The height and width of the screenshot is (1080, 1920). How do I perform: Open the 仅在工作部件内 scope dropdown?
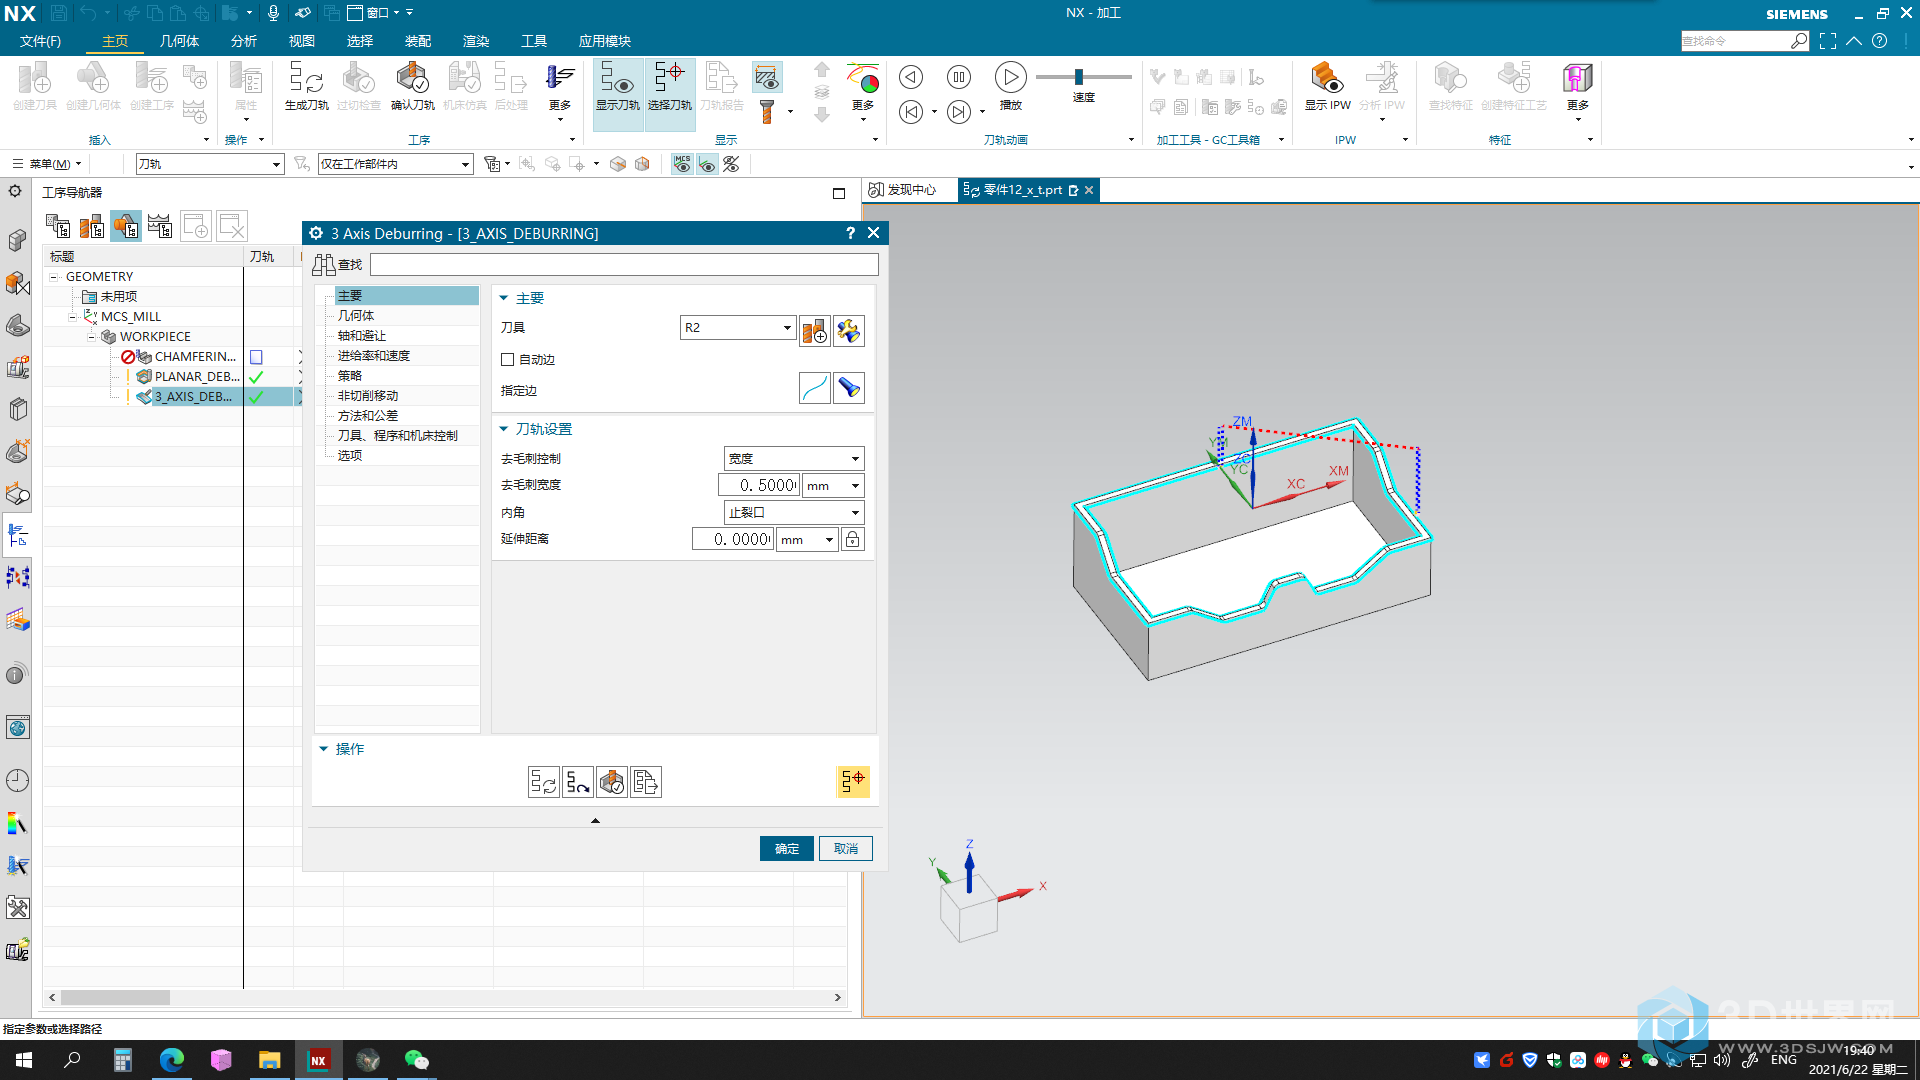395,164
